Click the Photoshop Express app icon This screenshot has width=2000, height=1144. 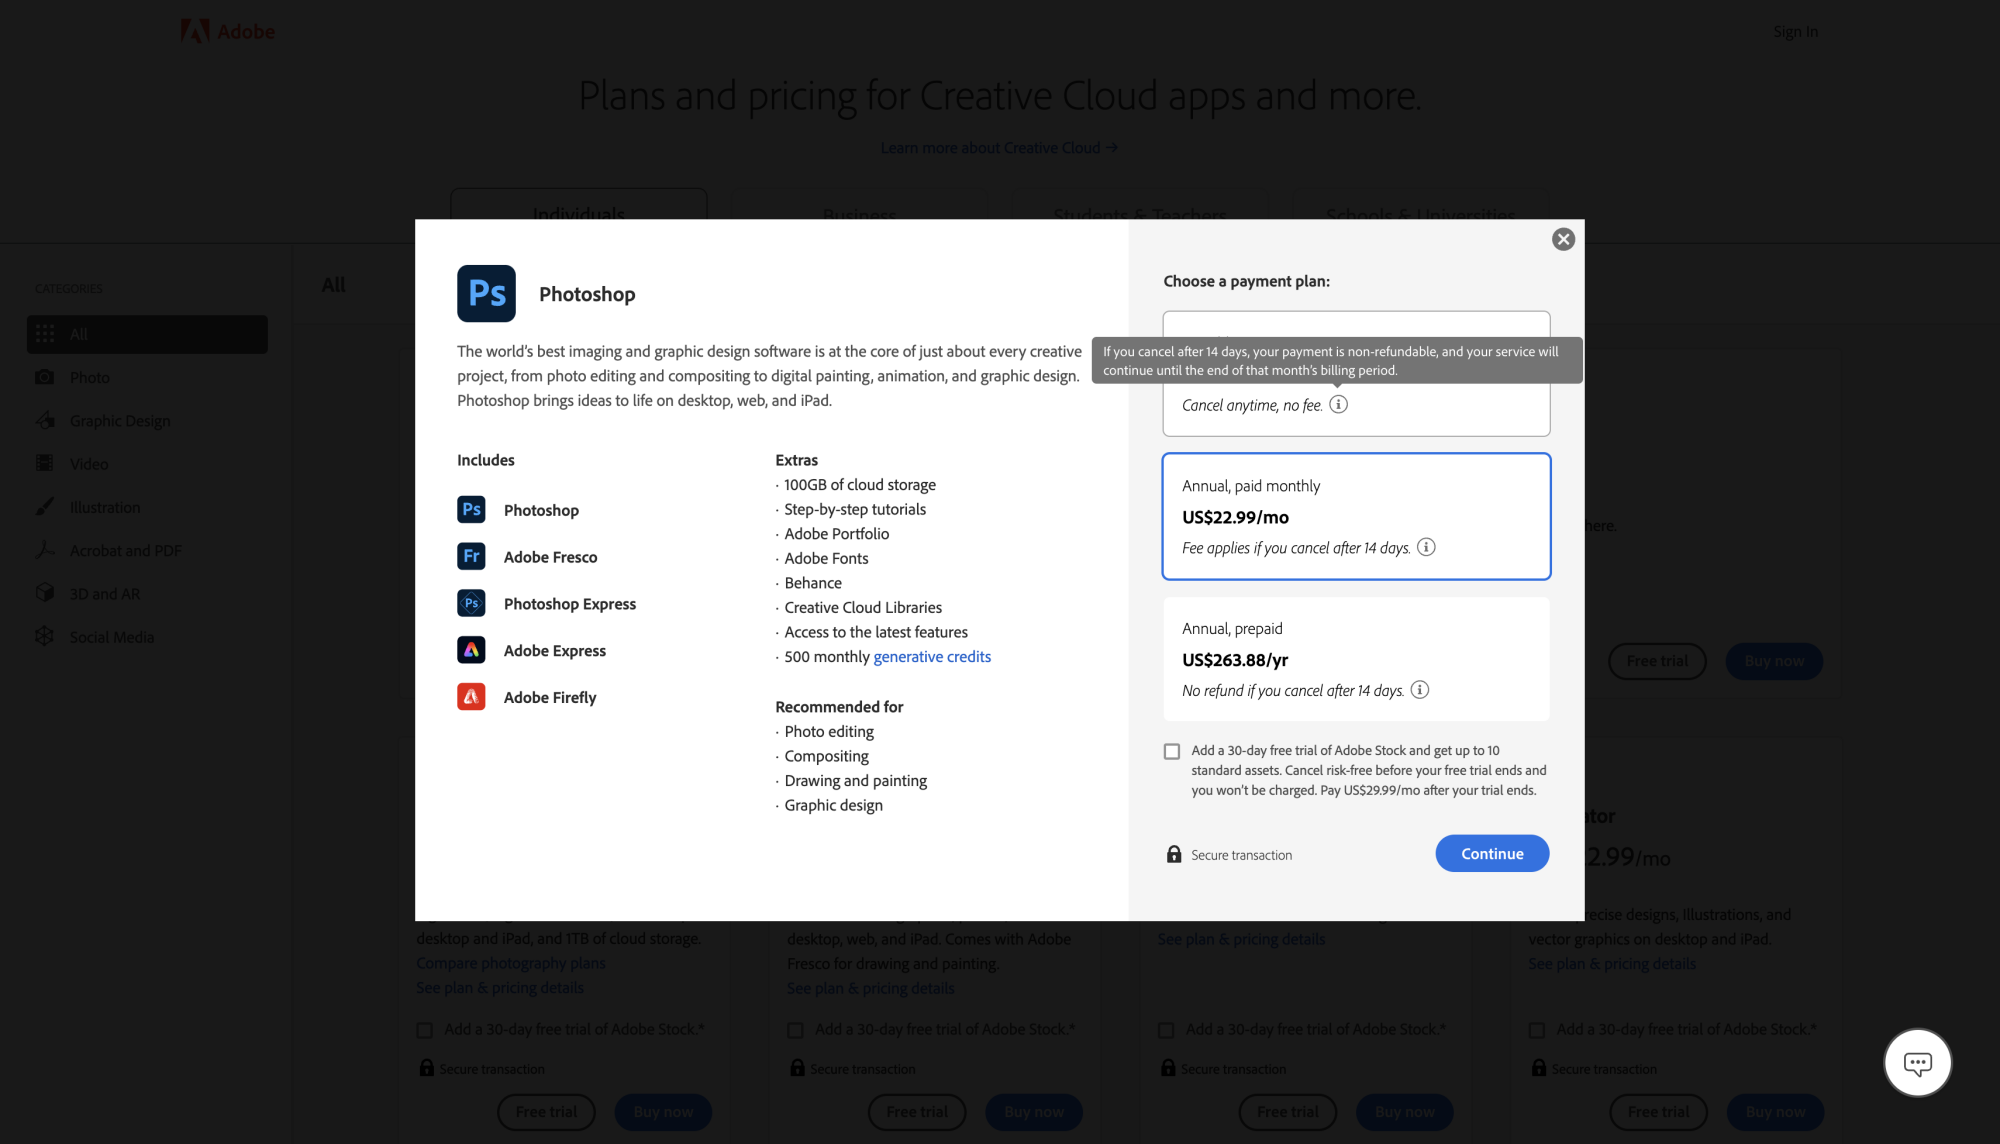(471, 603)
